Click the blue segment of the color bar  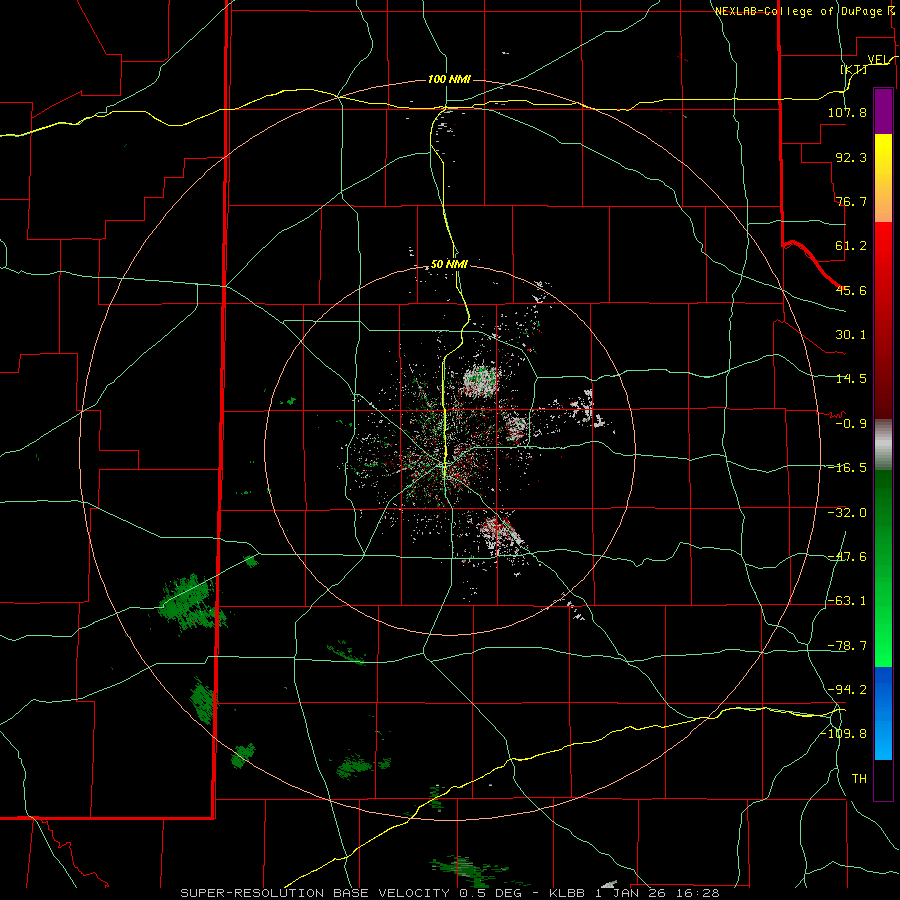883,713
